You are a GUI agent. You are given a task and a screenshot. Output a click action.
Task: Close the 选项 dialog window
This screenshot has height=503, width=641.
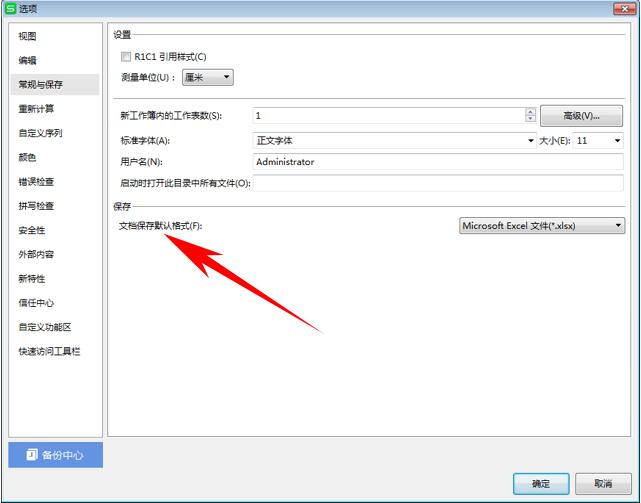click(625, 9)
